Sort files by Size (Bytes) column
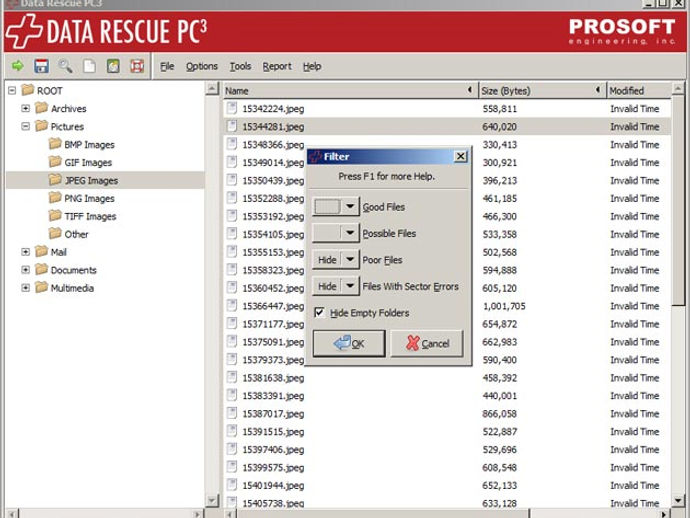Screen dimensions: 690x518 pyautogui.click(x=542, y=91)
